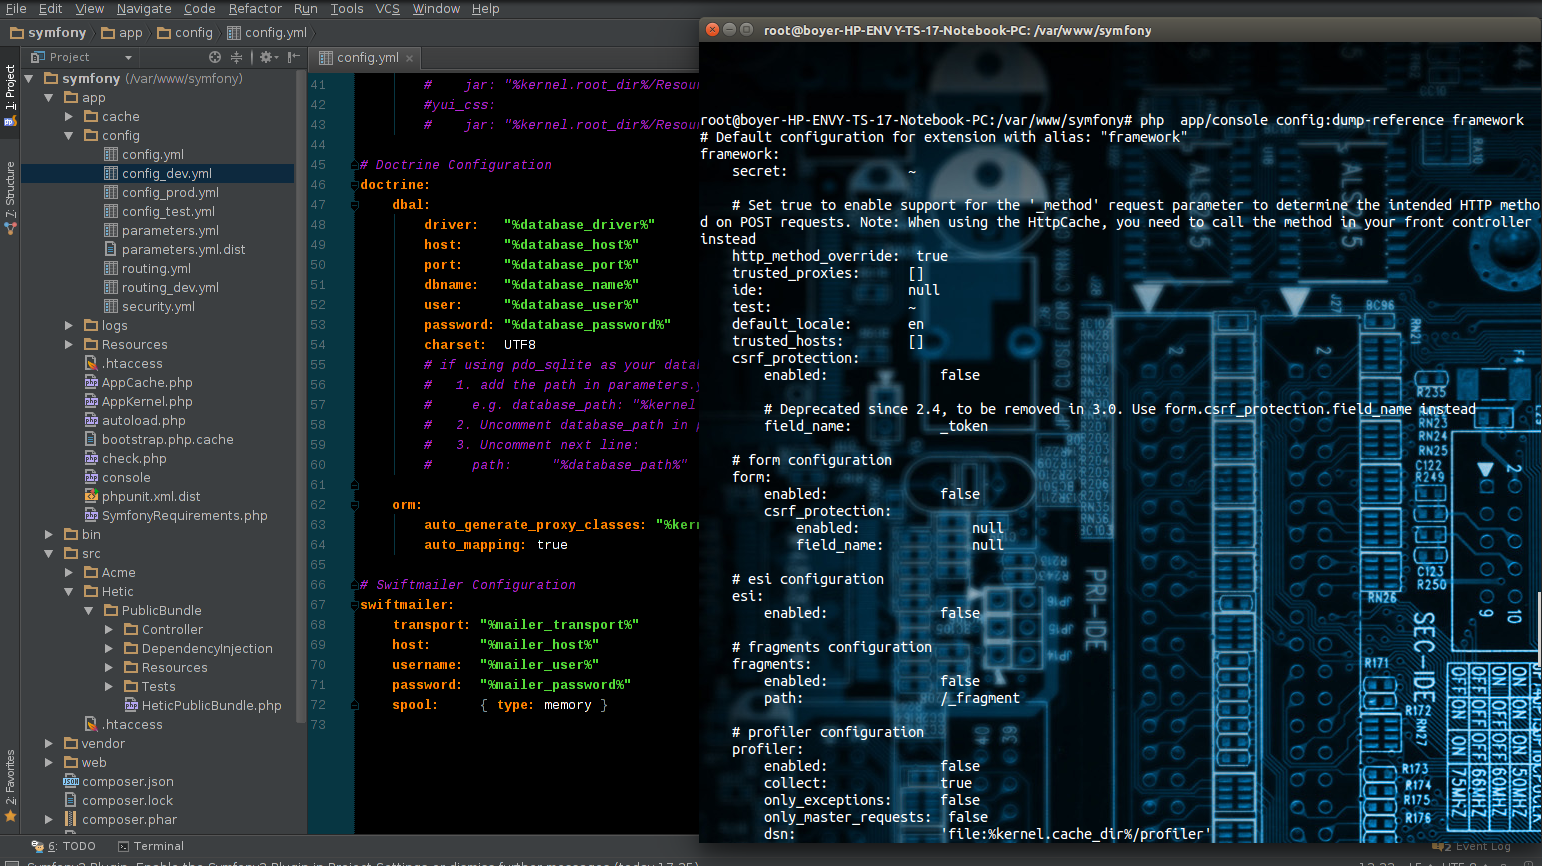Click the composer.phar archive icon
Screen dimensions: 1542x866
[71, 819]
